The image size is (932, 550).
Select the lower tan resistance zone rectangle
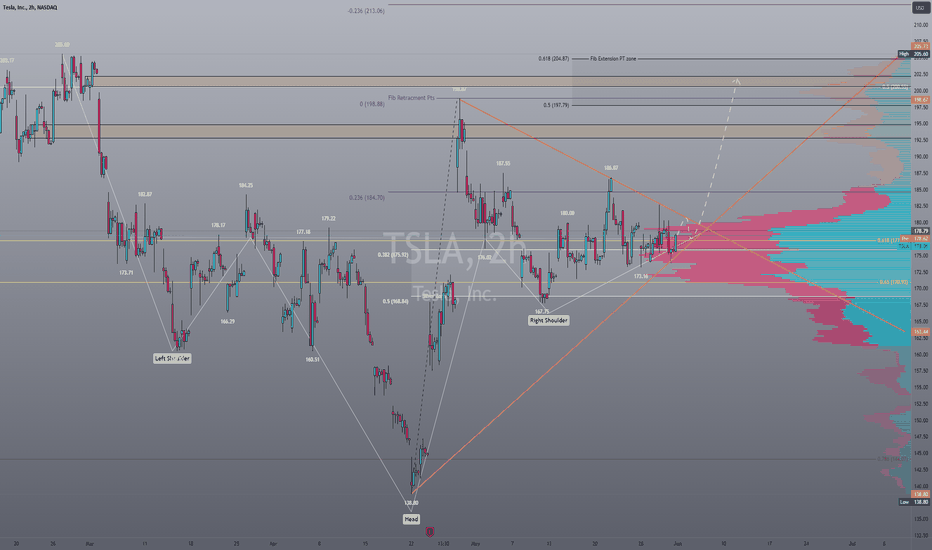tap(481, 131)
